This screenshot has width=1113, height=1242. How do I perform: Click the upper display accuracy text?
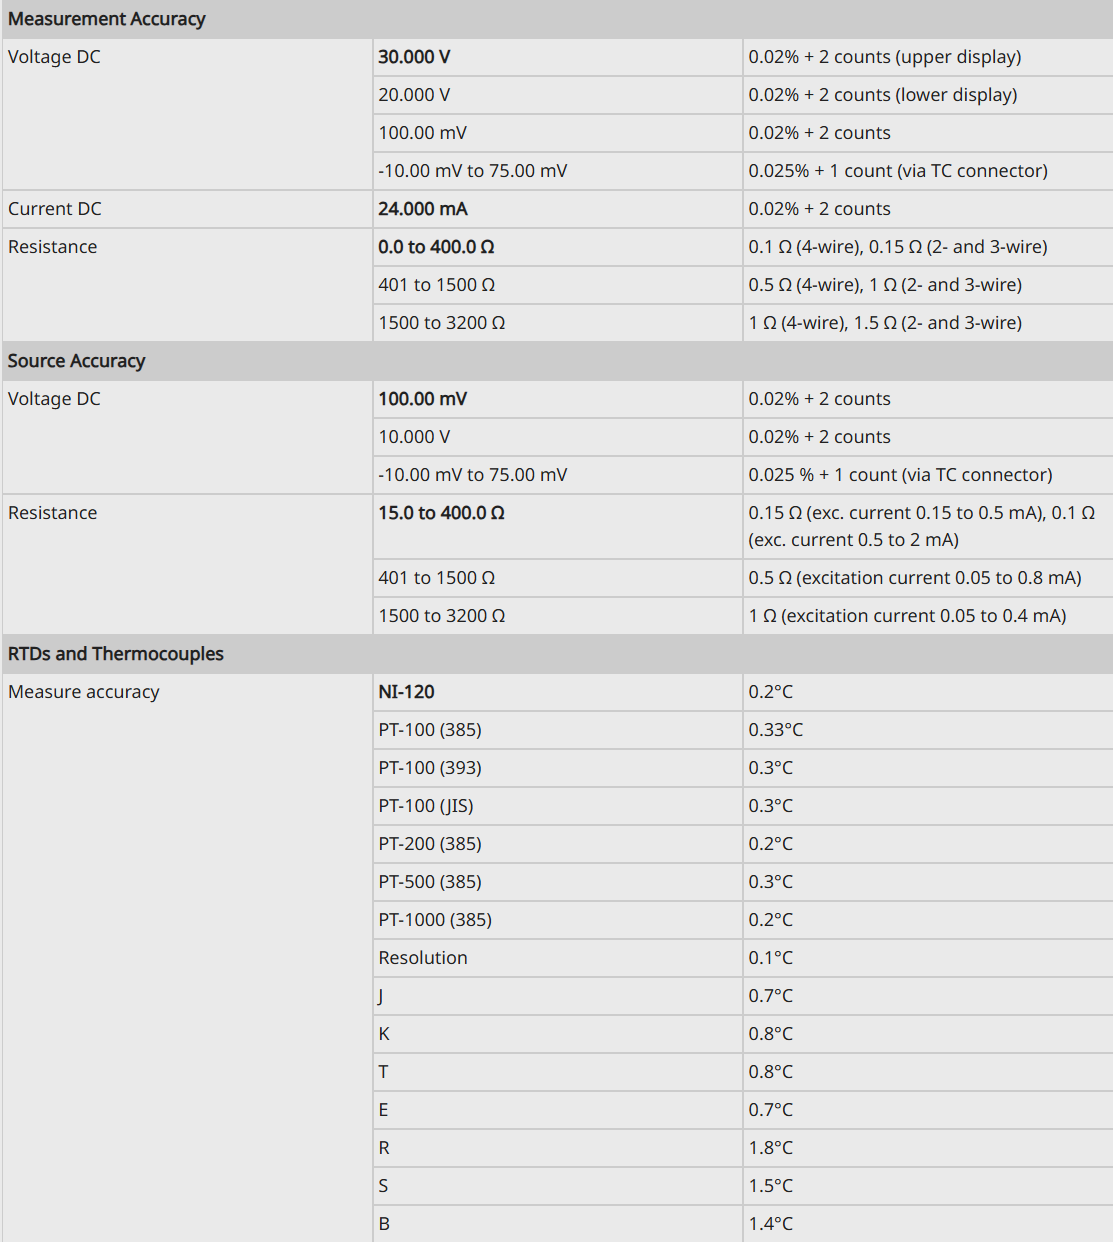[885, 57]
